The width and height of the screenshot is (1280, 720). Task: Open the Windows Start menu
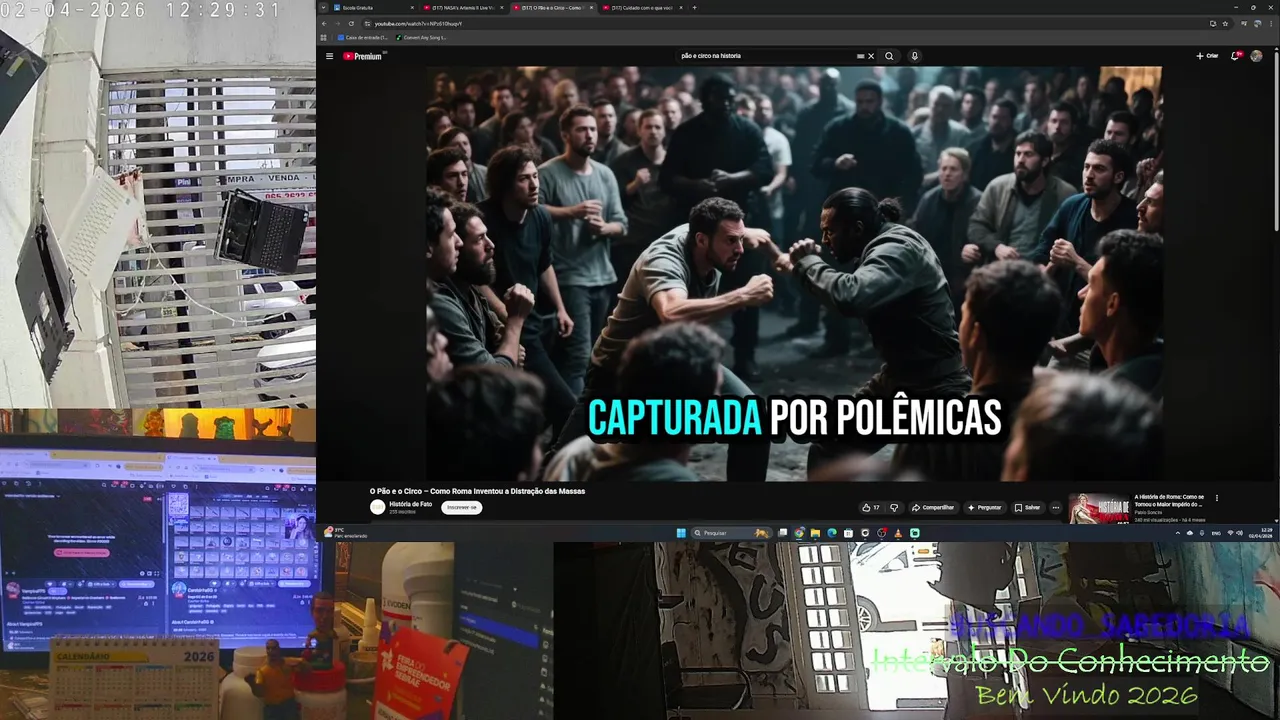point(681,533)
